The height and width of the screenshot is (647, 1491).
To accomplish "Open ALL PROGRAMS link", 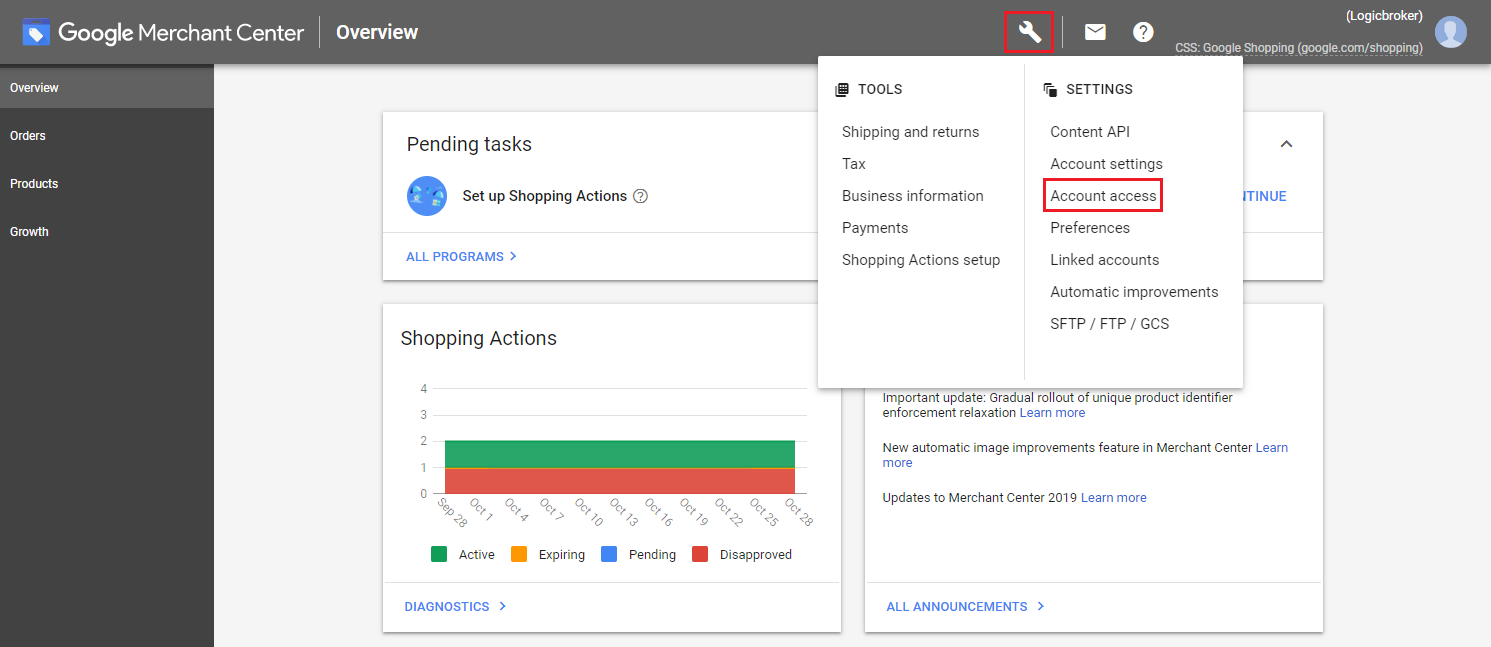I will 461,257.
